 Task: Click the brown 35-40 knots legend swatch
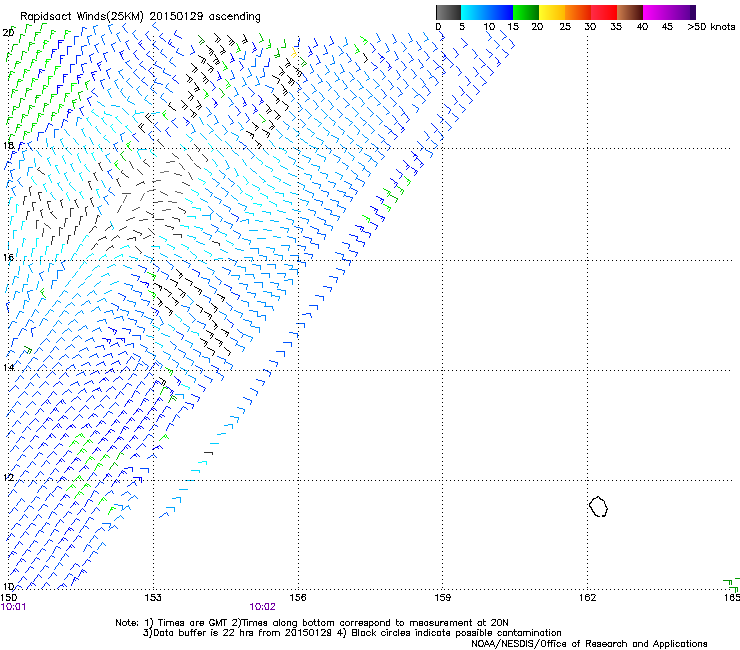(x=630, y=12)
